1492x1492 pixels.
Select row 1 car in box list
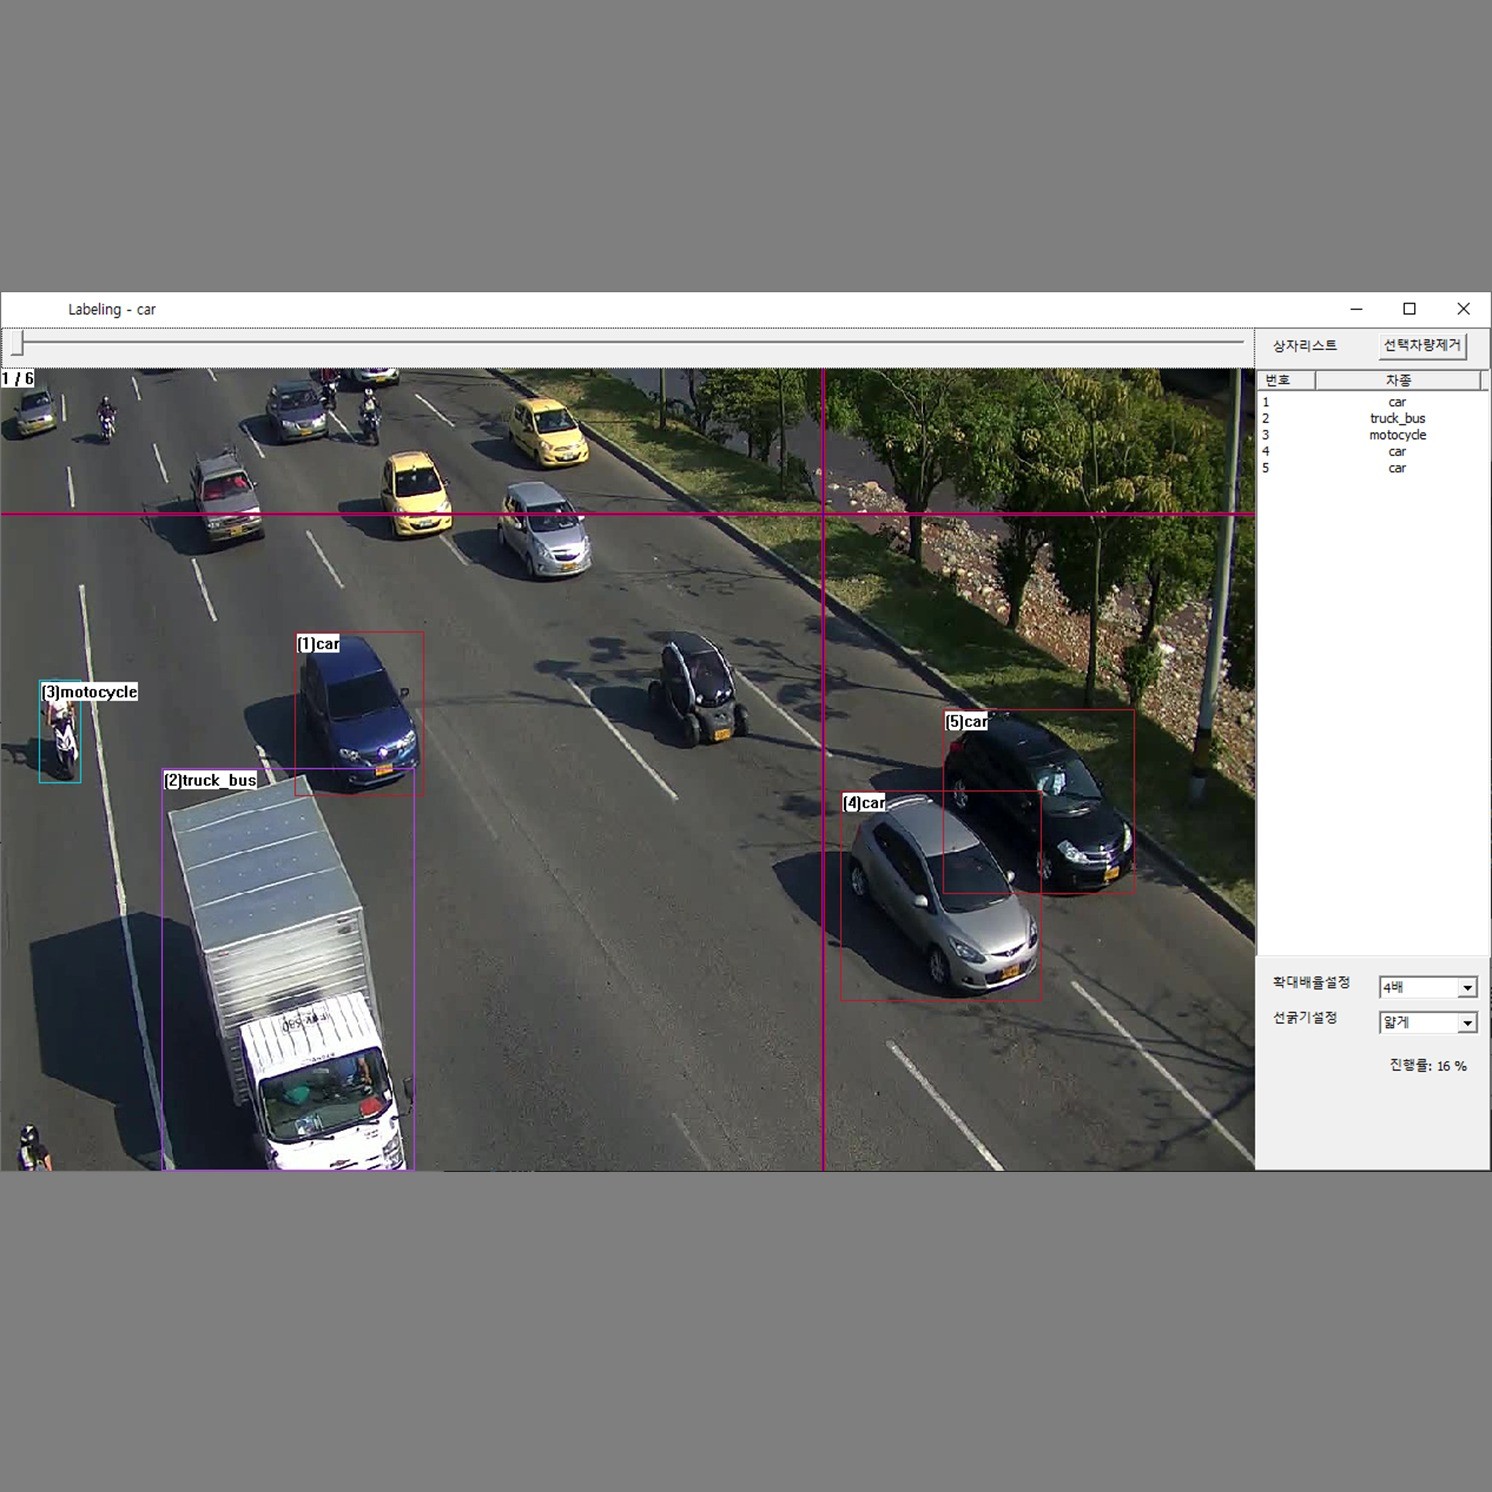tap(1396, 402)
